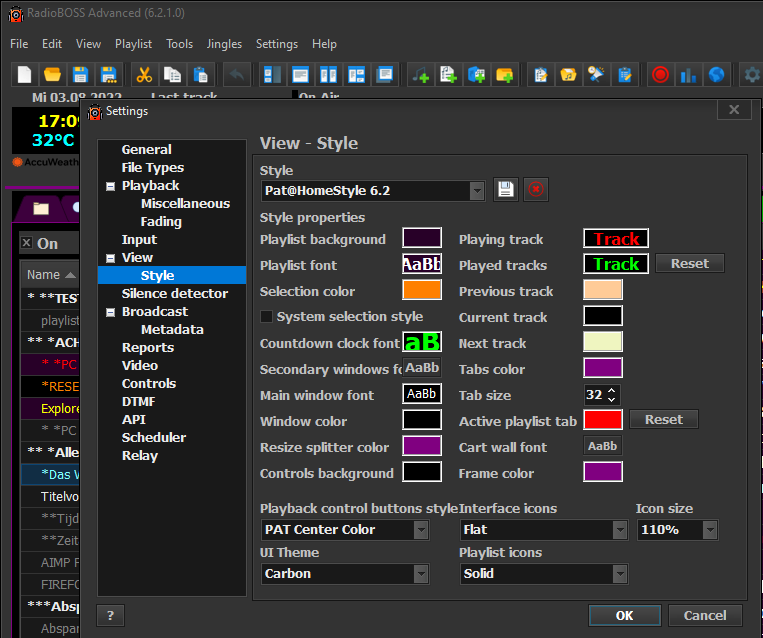Collapse the Playback tree node

click(111, 186)
